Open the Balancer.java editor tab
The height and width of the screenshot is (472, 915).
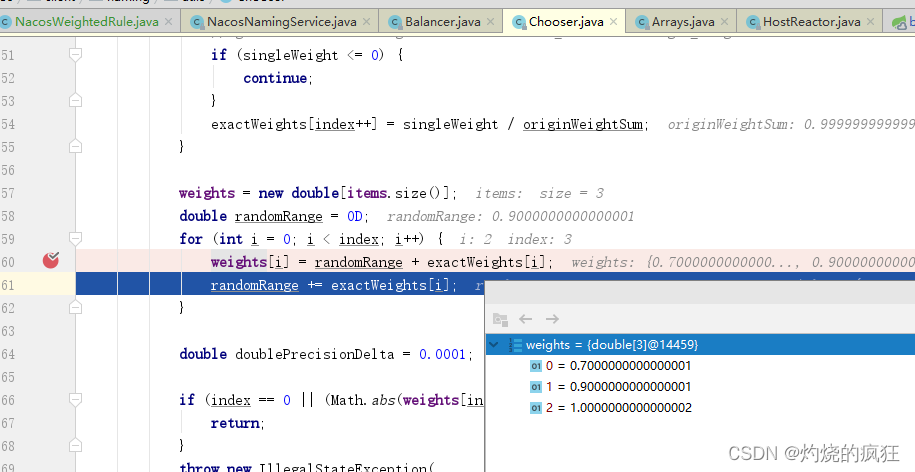pyautogui.click(x=442, y=22)
